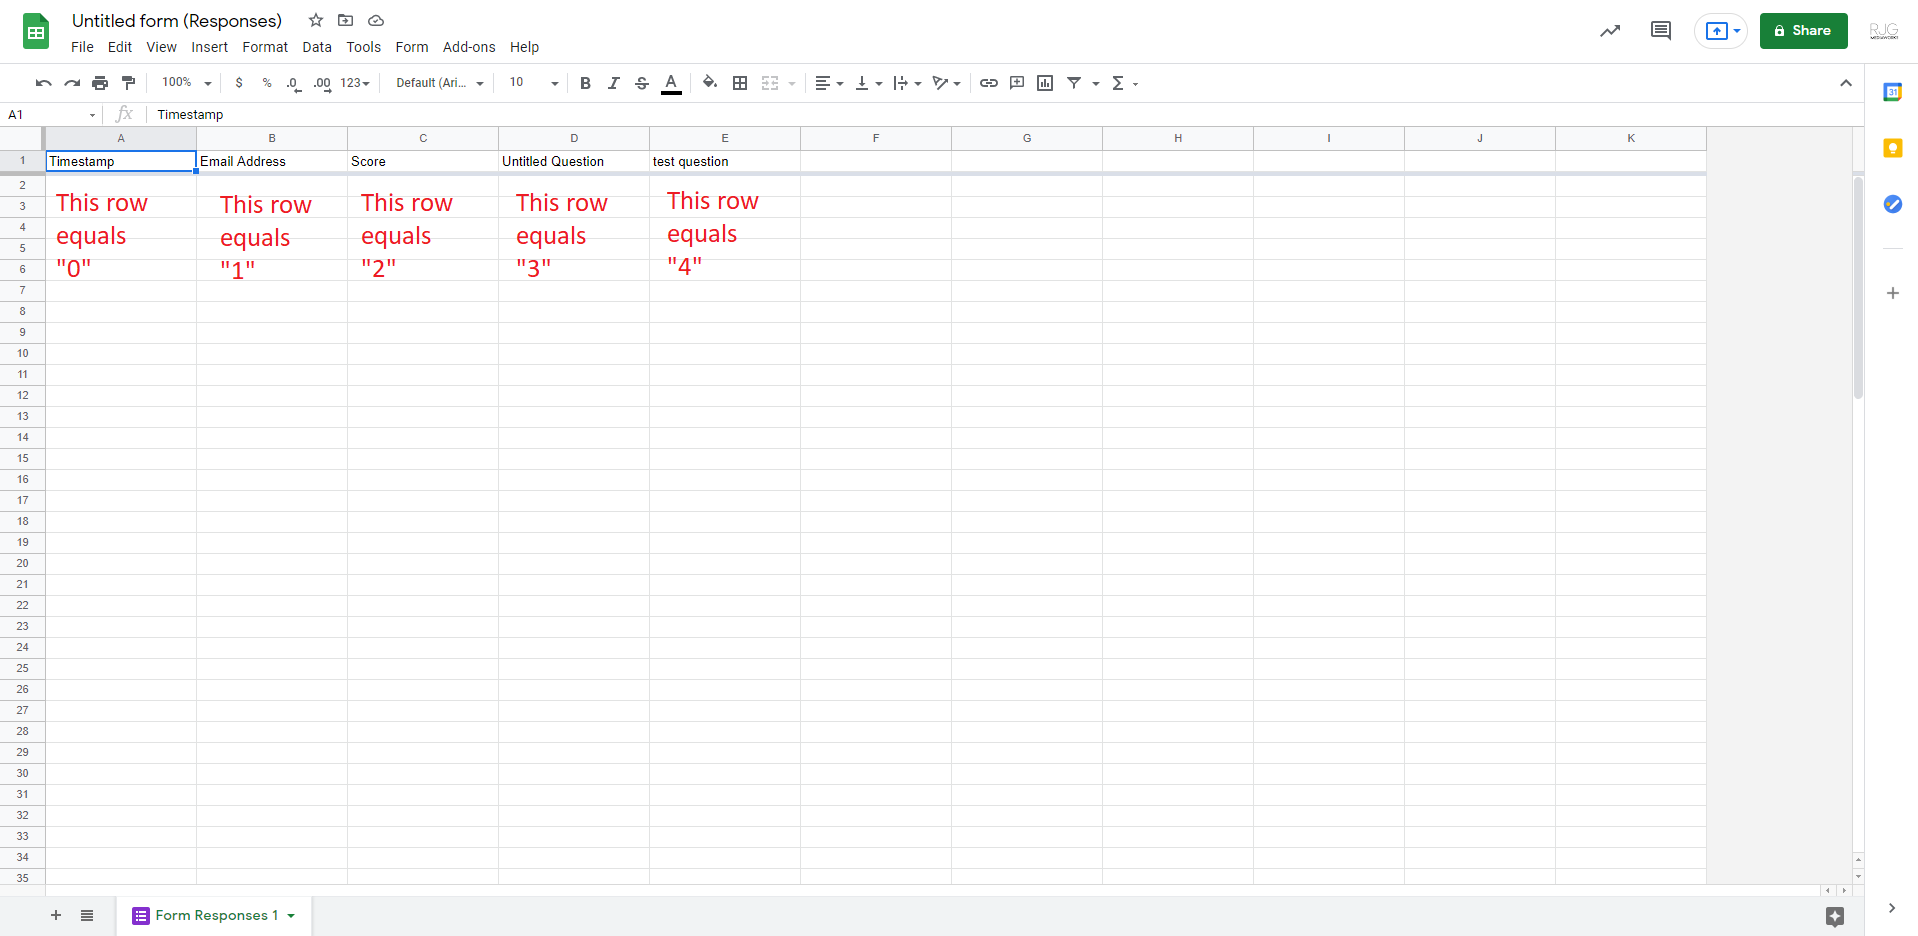Open the fill color picker
The height and width of the screenshot is (936, 1918).
710,83
